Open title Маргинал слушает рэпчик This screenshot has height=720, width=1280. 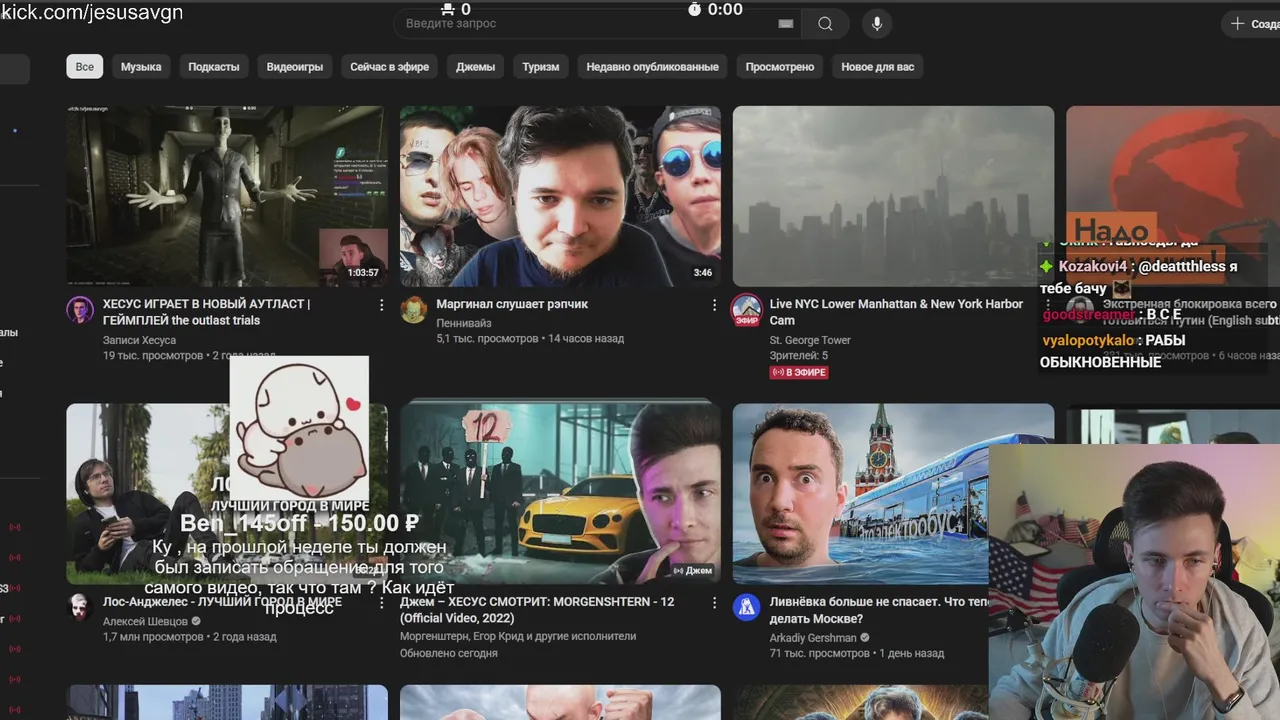coord(512,304)
